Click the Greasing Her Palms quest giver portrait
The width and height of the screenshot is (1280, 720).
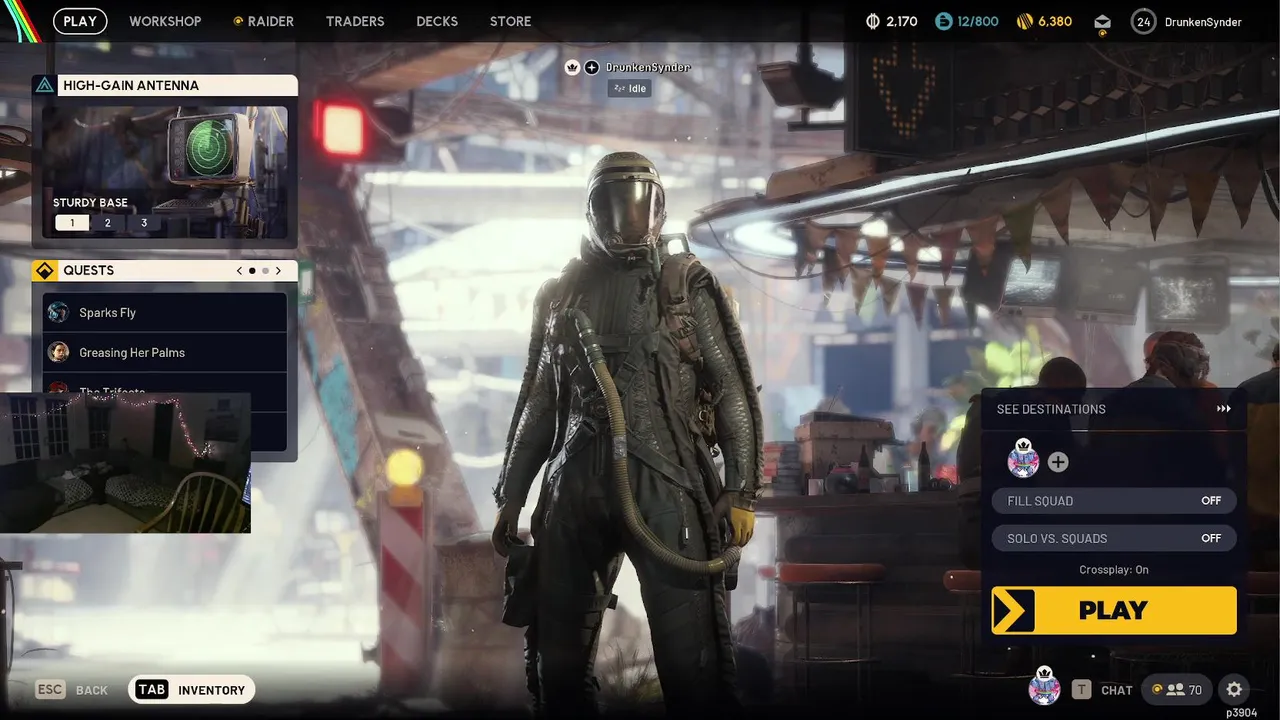pyautogui.click(x=59, y=352)
